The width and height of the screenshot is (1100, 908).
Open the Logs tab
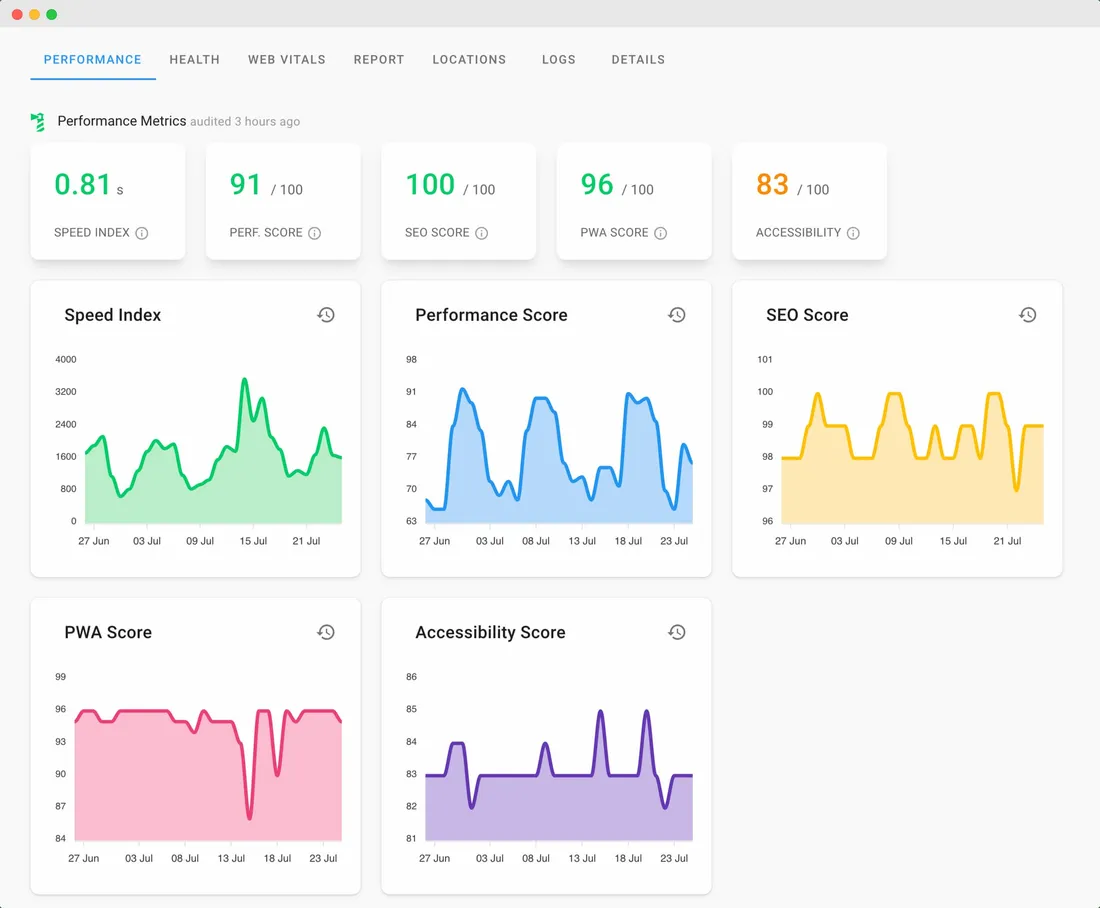coord(559,60)
